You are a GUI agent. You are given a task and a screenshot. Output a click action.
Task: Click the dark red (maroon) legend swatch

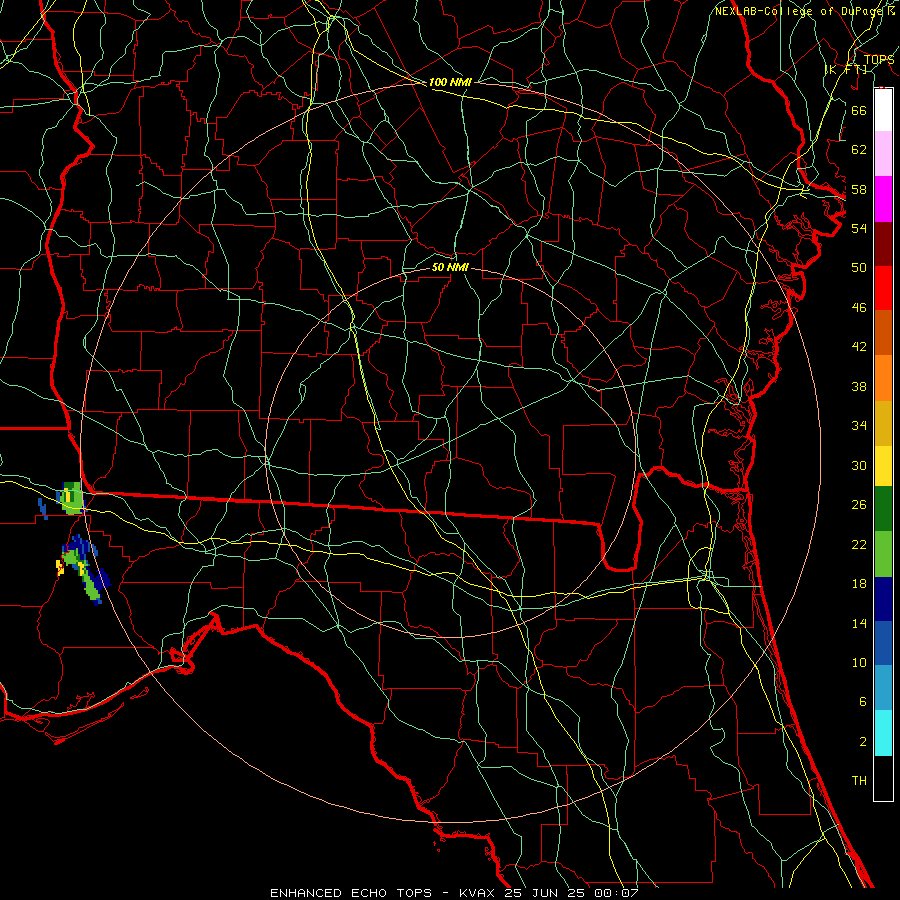[883, 244]
